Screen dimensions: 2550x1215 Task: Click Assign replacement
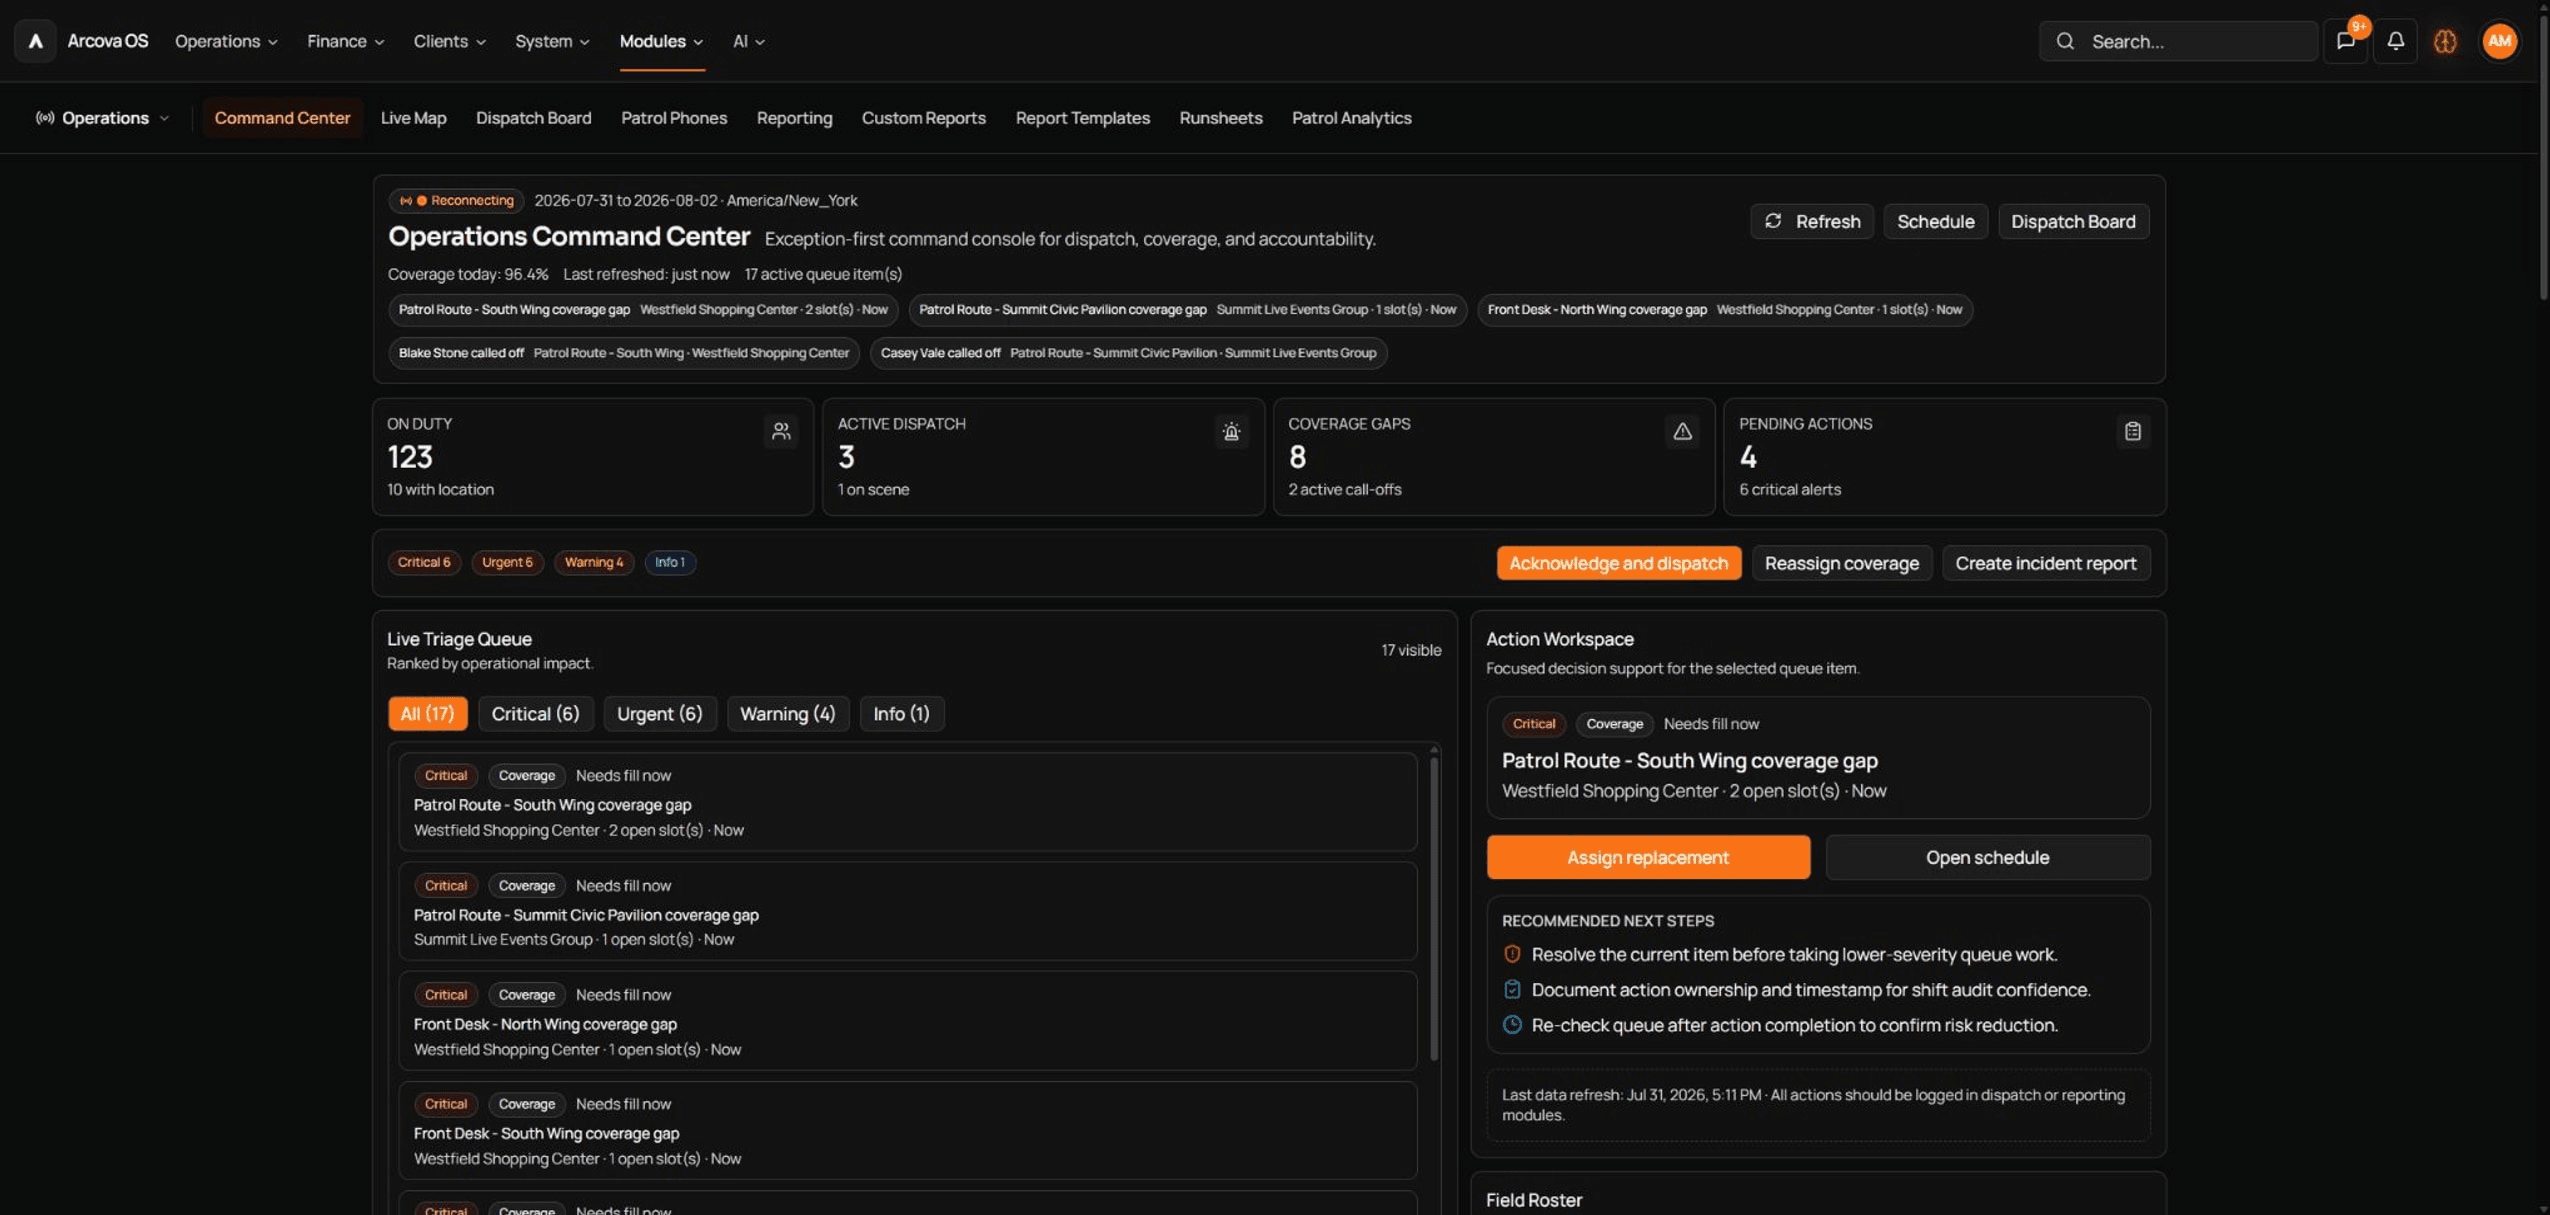point(1647,857)
